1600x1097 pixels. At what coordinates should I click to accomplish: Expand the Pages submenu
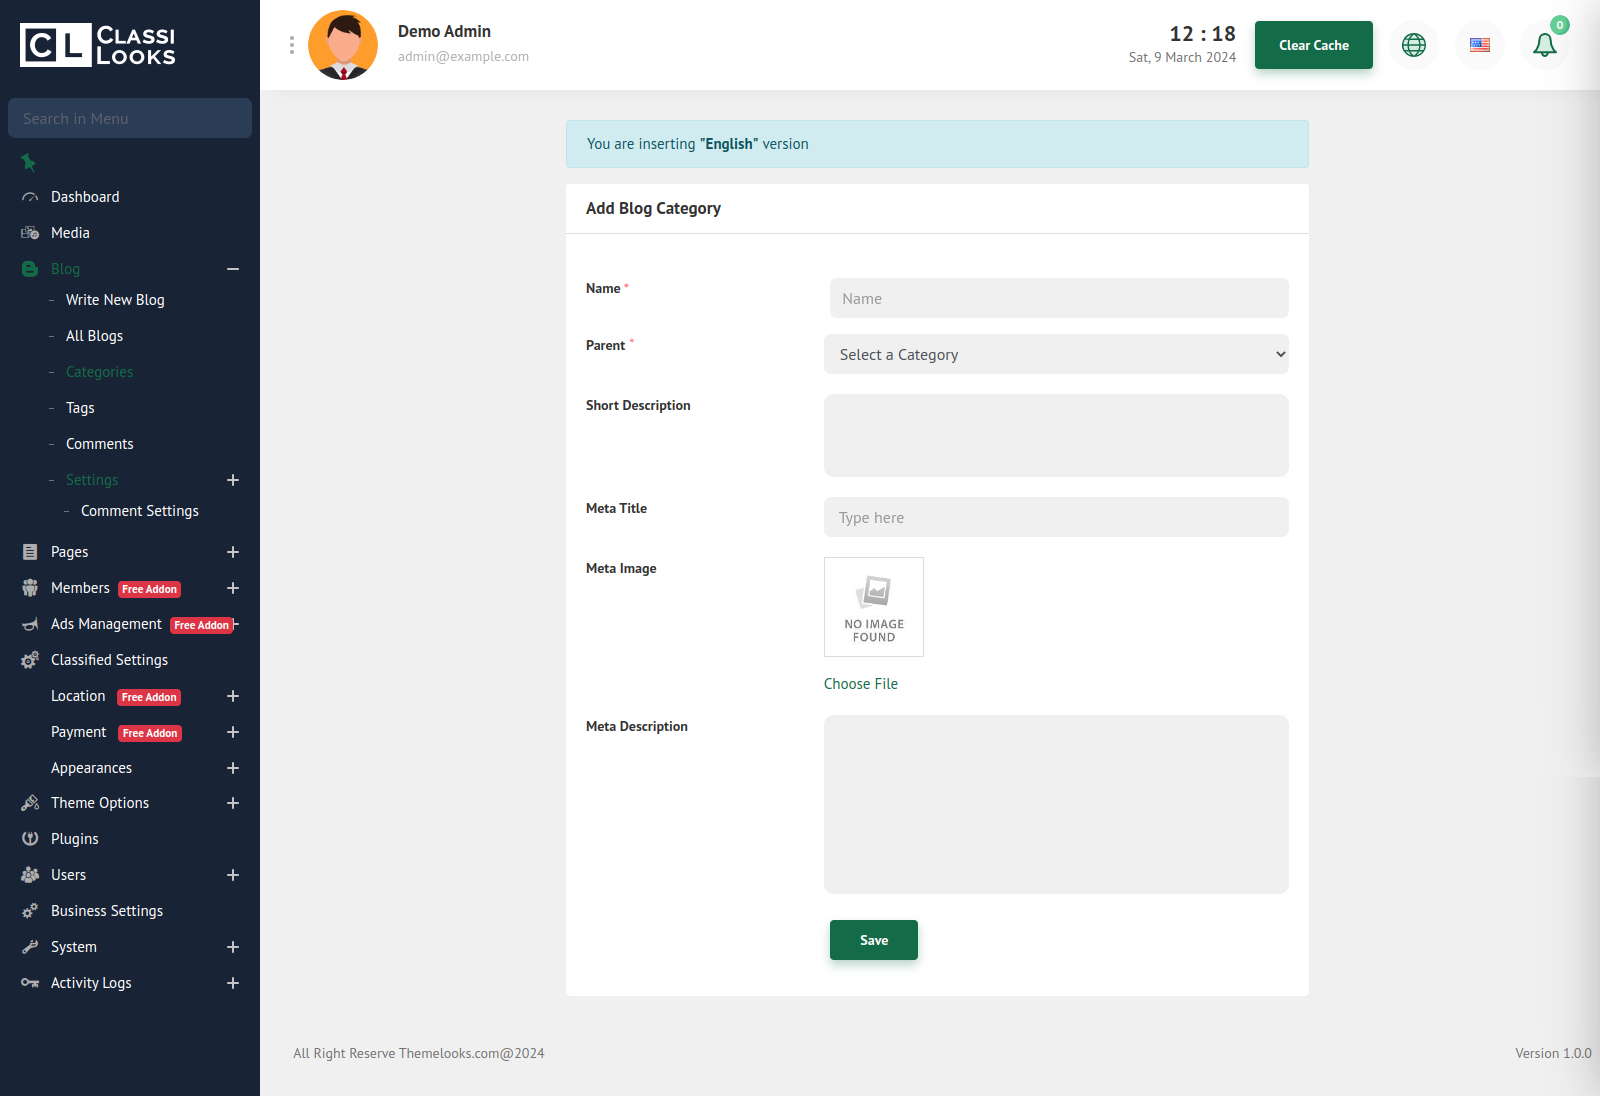point(233,552)
